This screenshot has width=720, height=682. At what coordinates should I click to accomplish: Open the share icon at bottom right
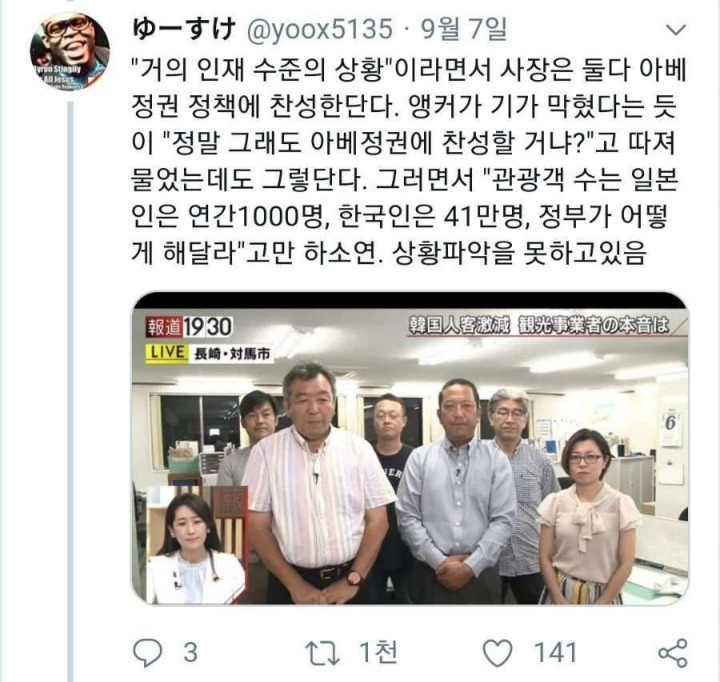point(673,653)
